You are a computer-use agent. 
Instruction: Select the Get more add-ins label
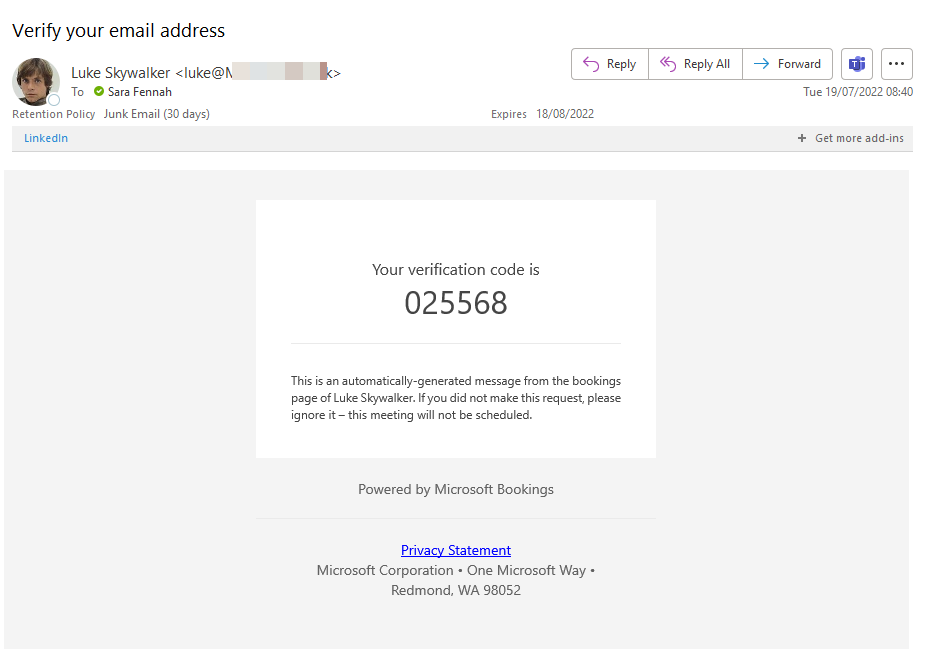859,139
